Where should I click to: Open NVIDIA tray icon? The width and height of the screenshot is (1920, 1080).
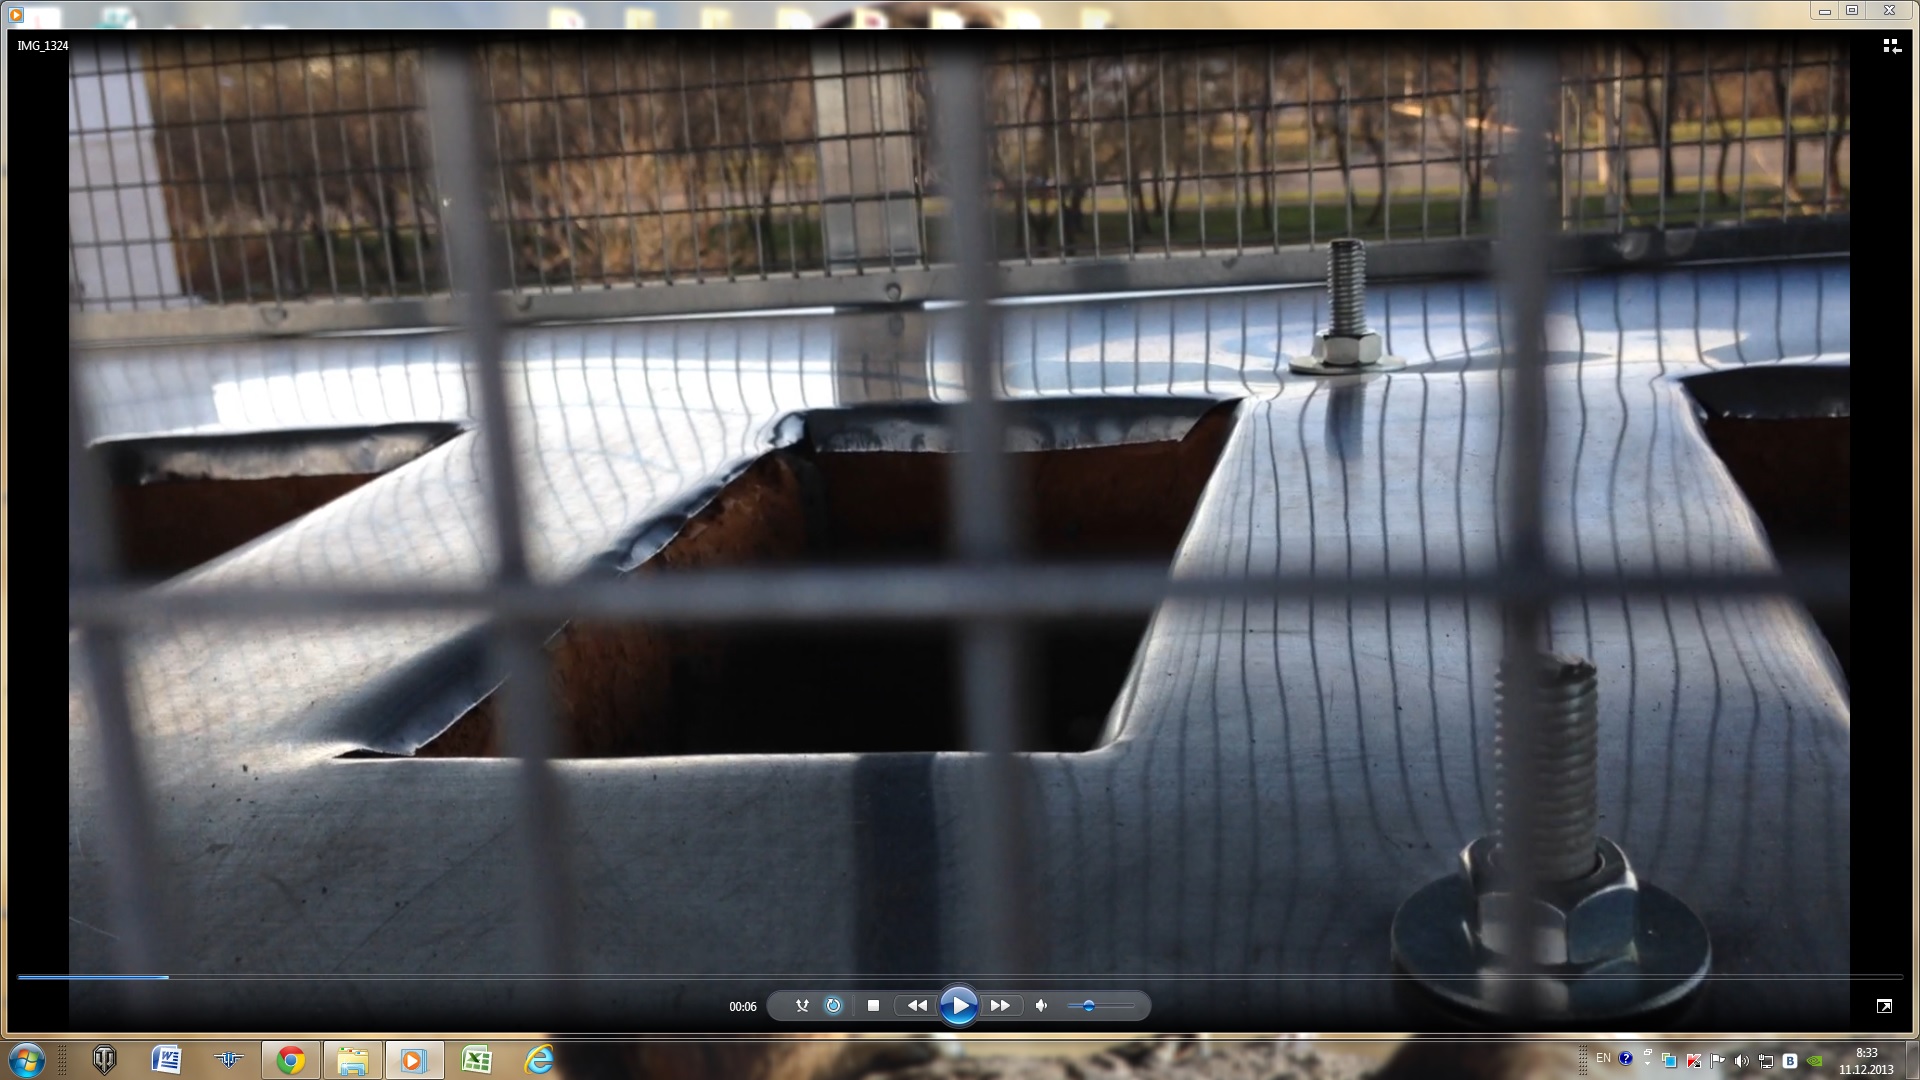(1814, 1061)
